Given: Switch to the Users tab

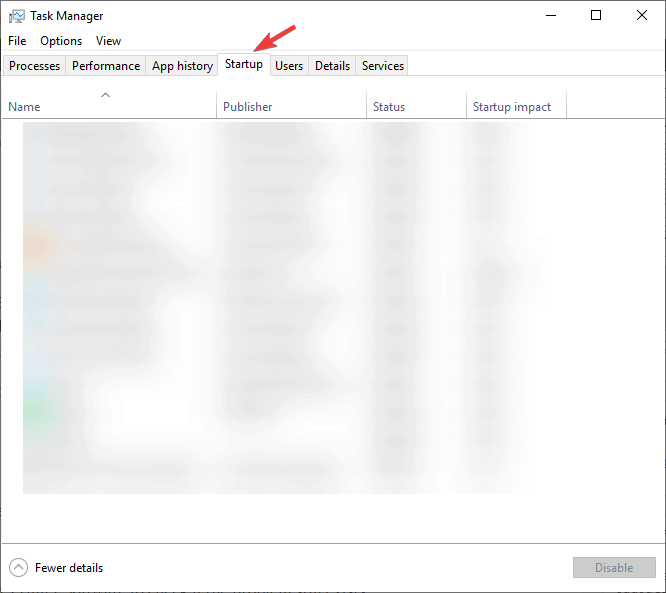Looking at the screenshot, I should click(289, 66).
